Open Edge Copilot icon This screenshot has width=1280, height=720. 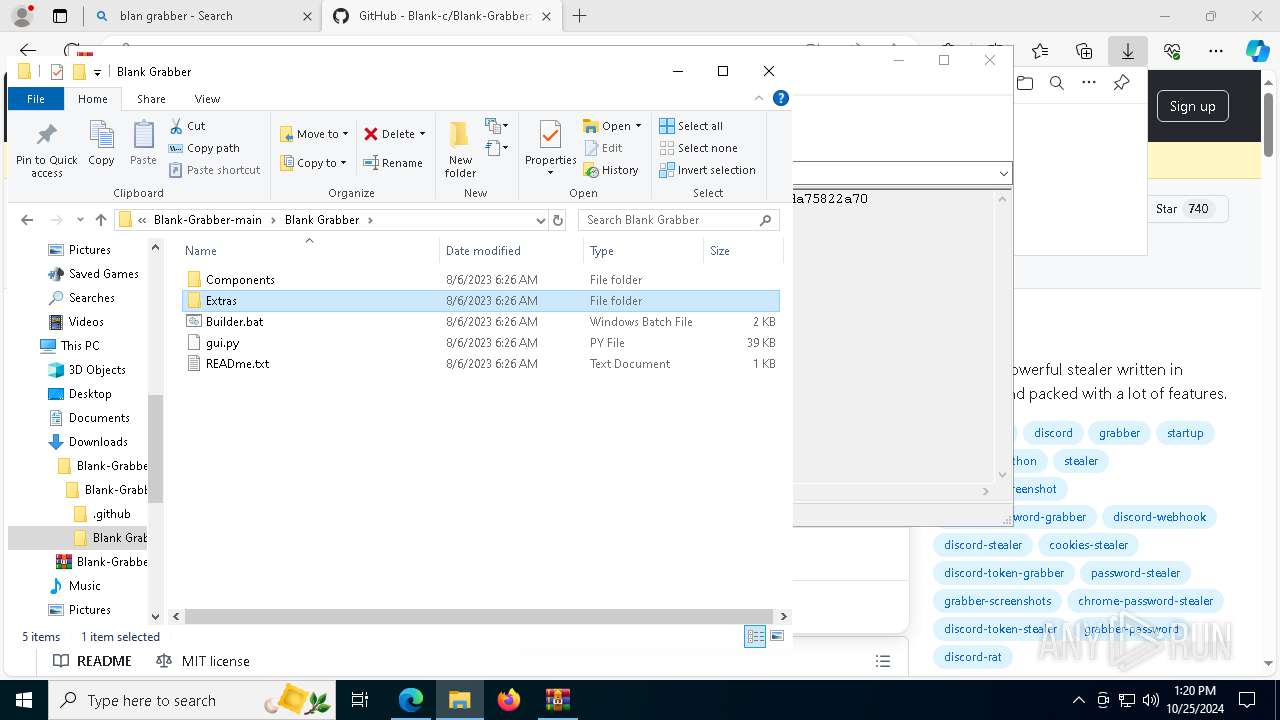[1257, 51]
